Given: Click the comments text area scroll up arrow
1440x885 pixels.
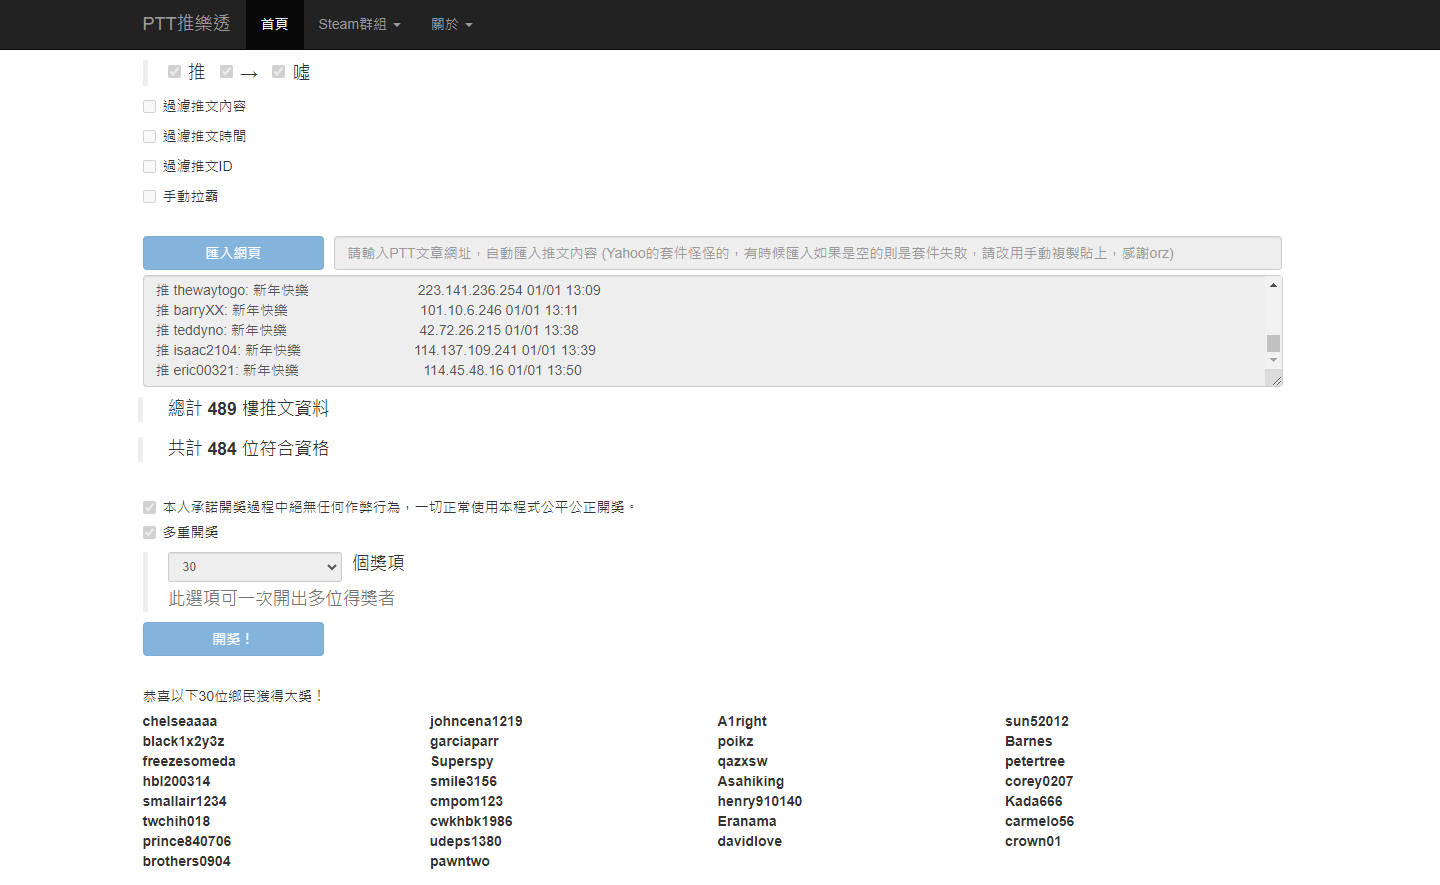Looking at the screenshot, I should pos(1273,285).
